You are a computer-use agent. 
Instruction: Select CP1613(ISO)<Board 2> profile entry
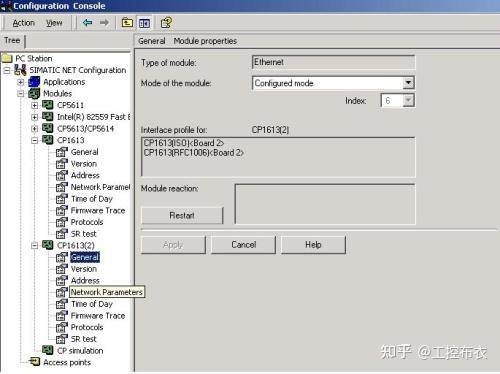[x=184, y=143]
